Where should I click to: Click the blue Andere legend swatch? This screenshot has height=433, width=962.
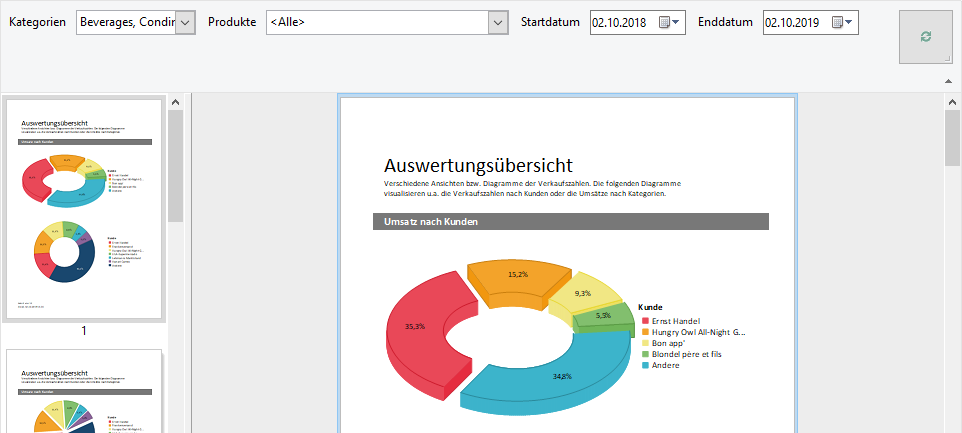coord(645,365)
